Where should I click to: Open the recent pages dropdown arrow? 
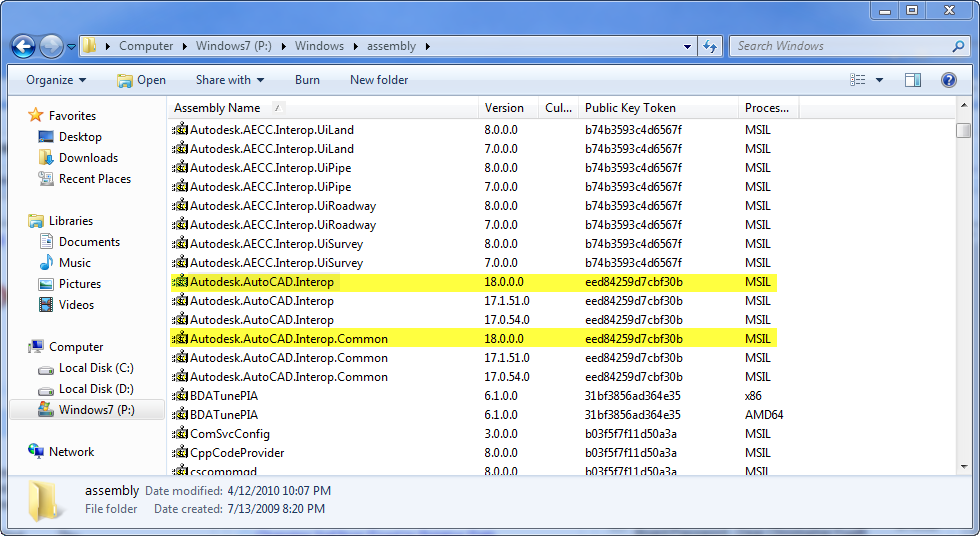(71, 47)
